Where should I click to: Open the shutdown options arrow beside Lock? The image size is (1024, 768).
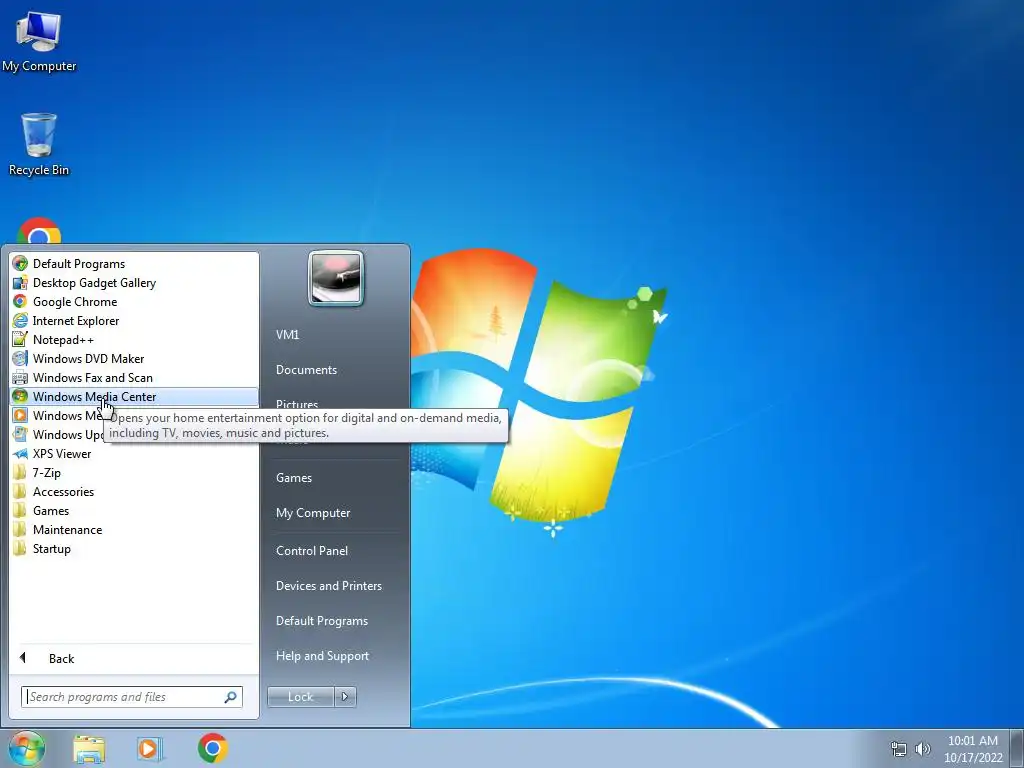tap(345, 697)
